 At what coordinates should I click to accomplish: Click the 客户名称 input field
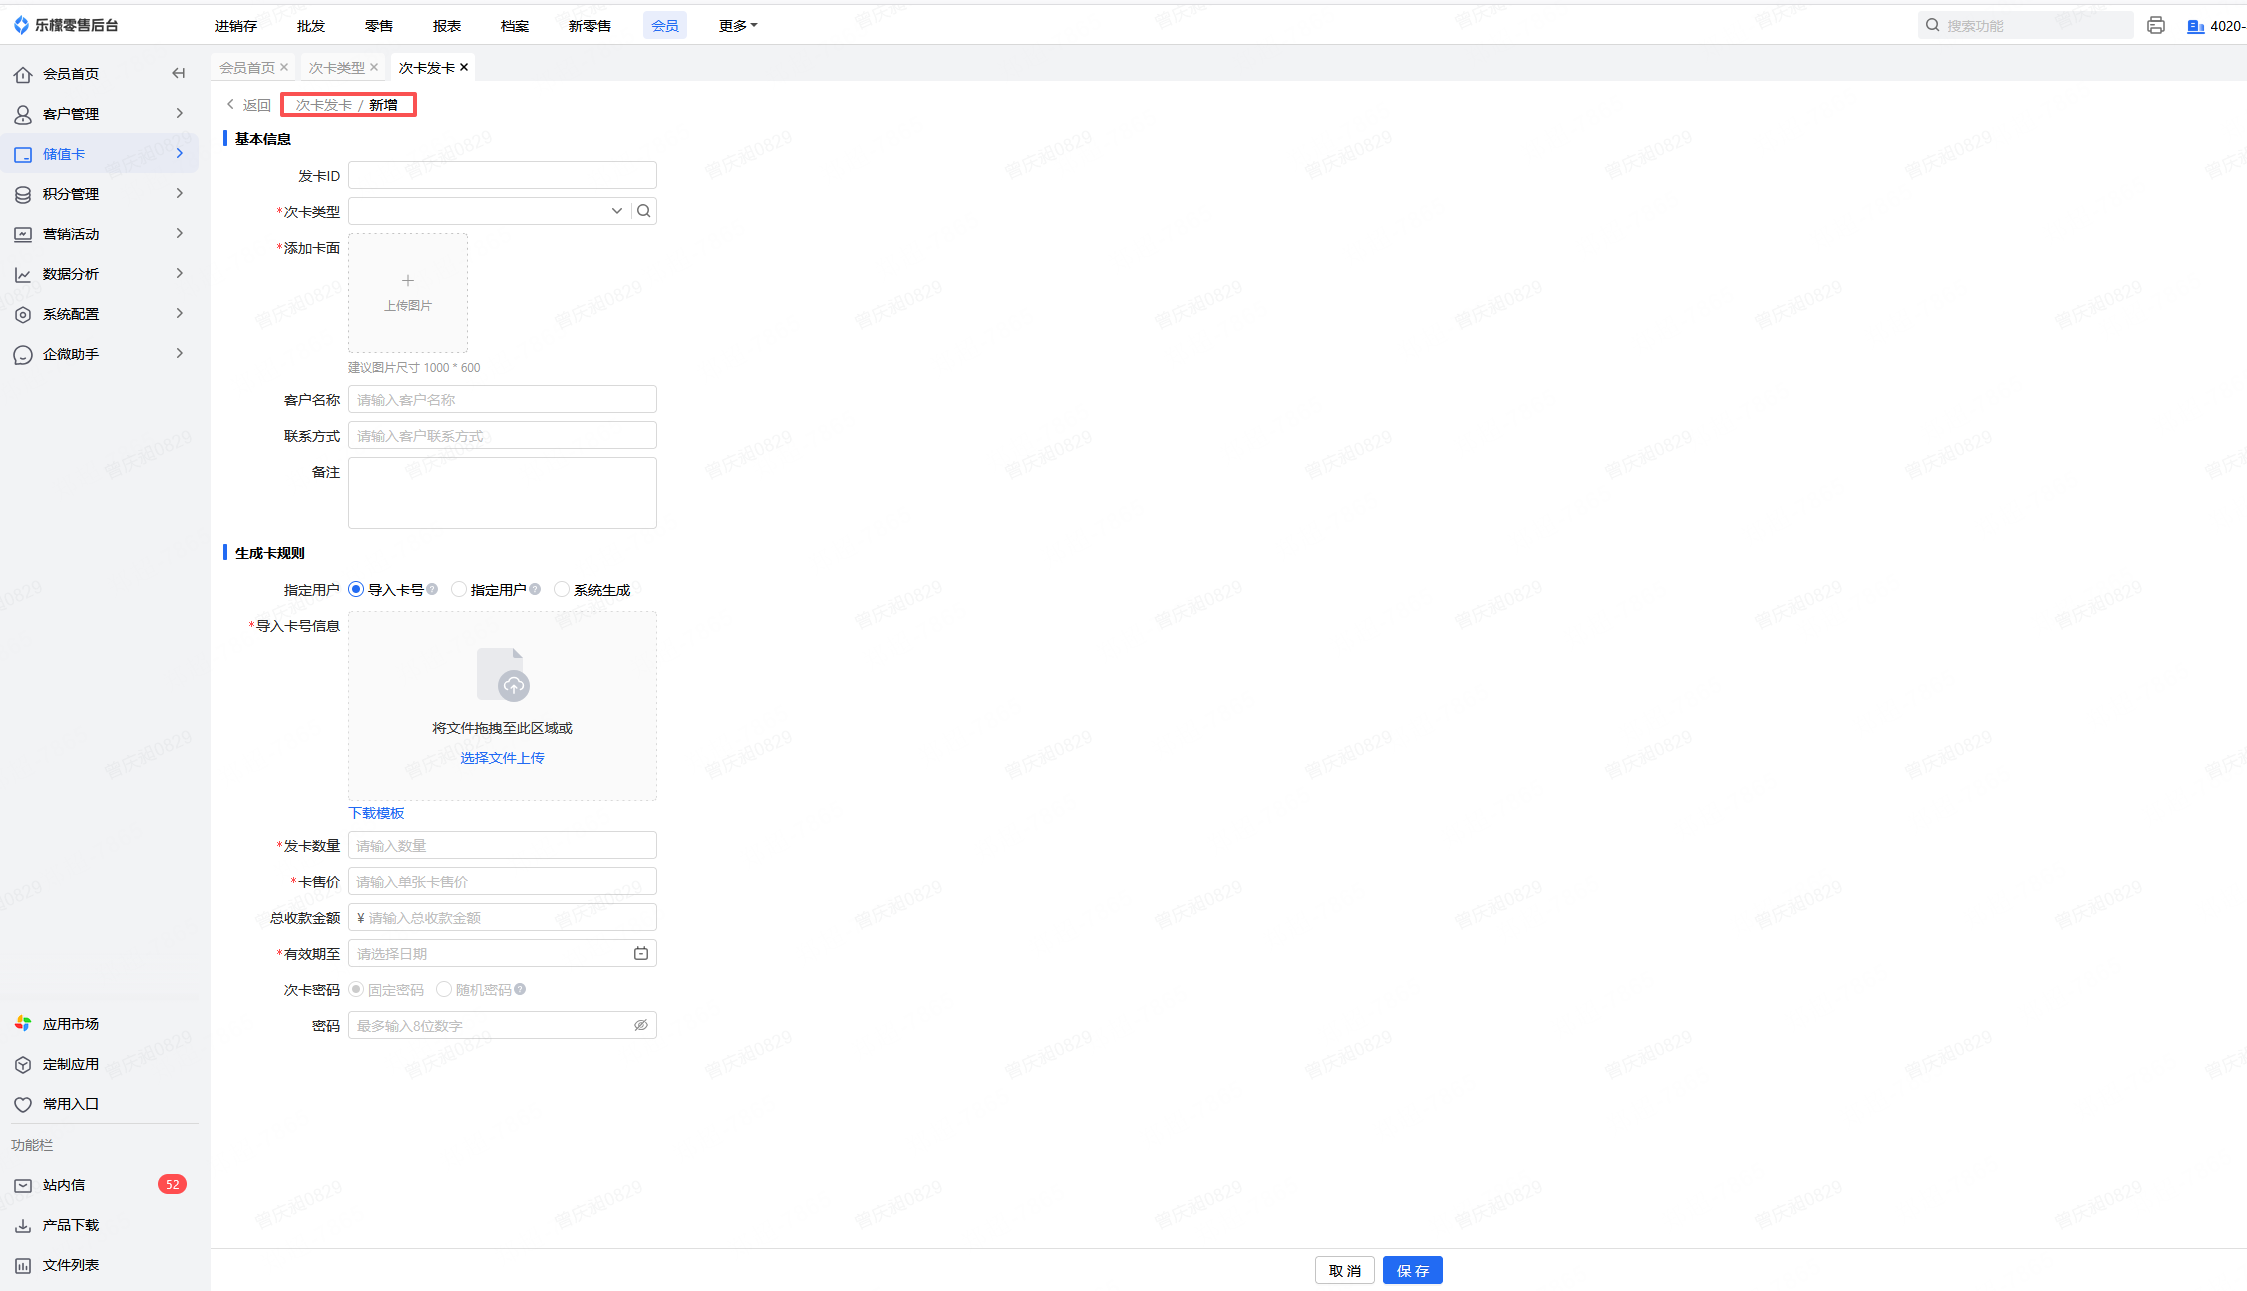tap(502, 400)
